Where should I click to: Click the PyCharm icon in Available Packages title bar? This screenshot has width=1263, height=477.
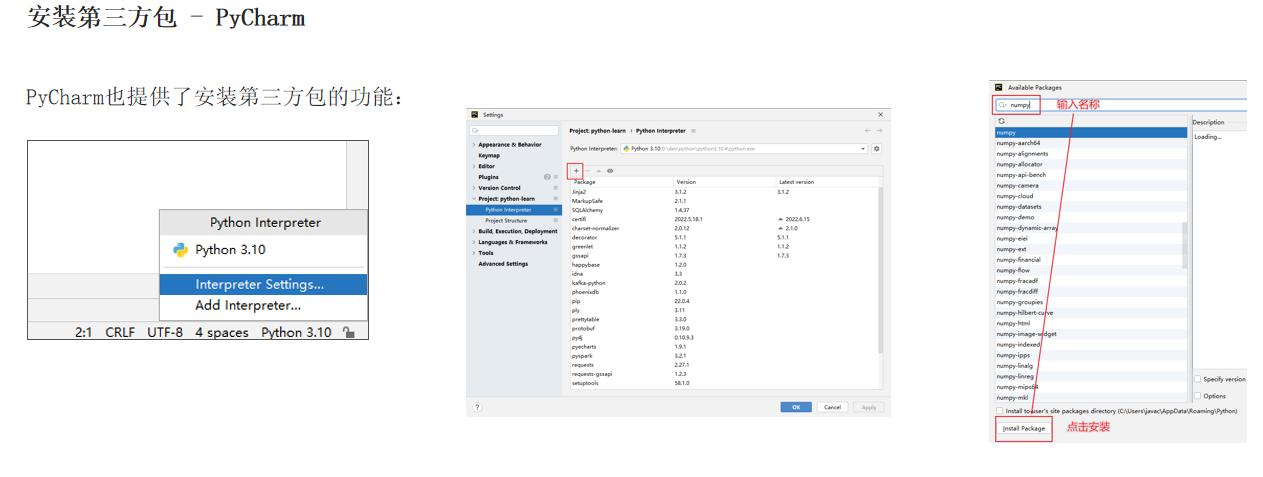click(x=999, y=87)
